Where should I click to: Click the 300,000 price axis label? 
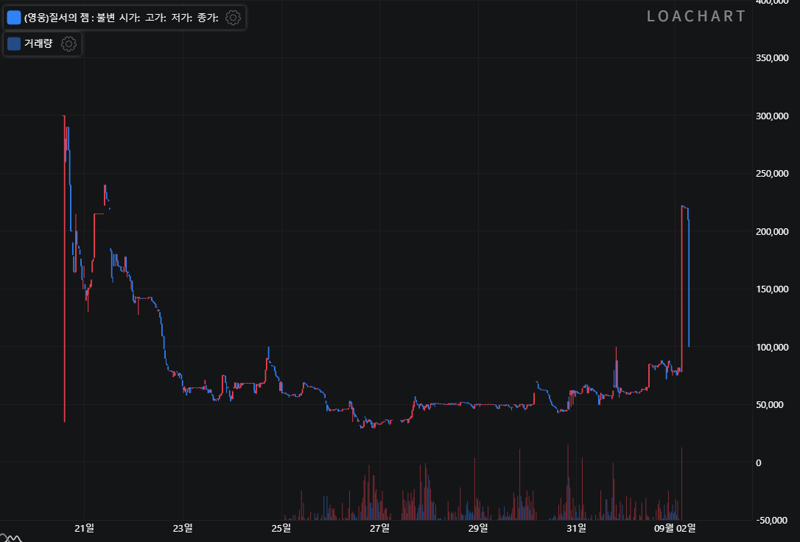772,116
